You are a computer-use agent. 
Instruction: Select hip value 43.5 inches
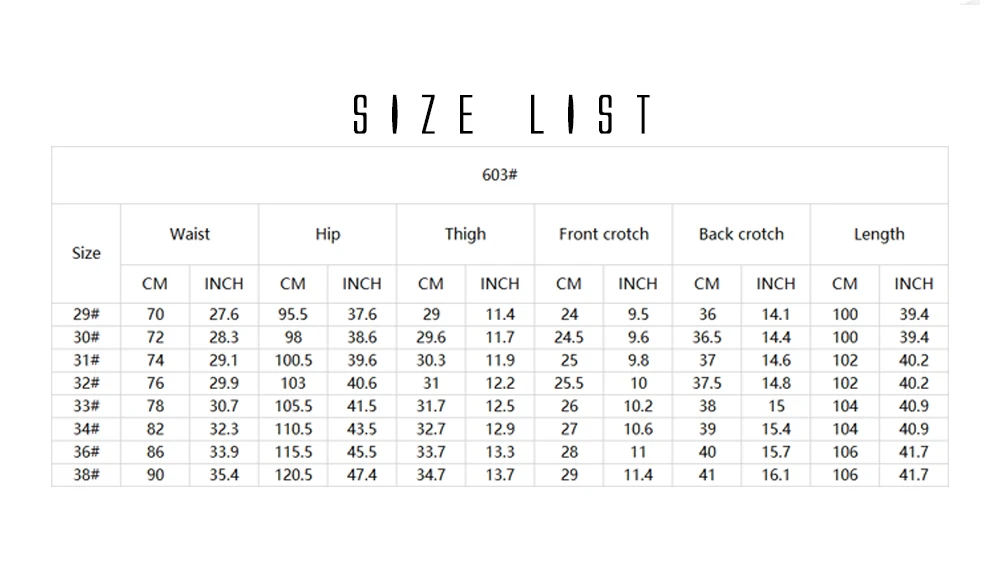tap(362, 429)
